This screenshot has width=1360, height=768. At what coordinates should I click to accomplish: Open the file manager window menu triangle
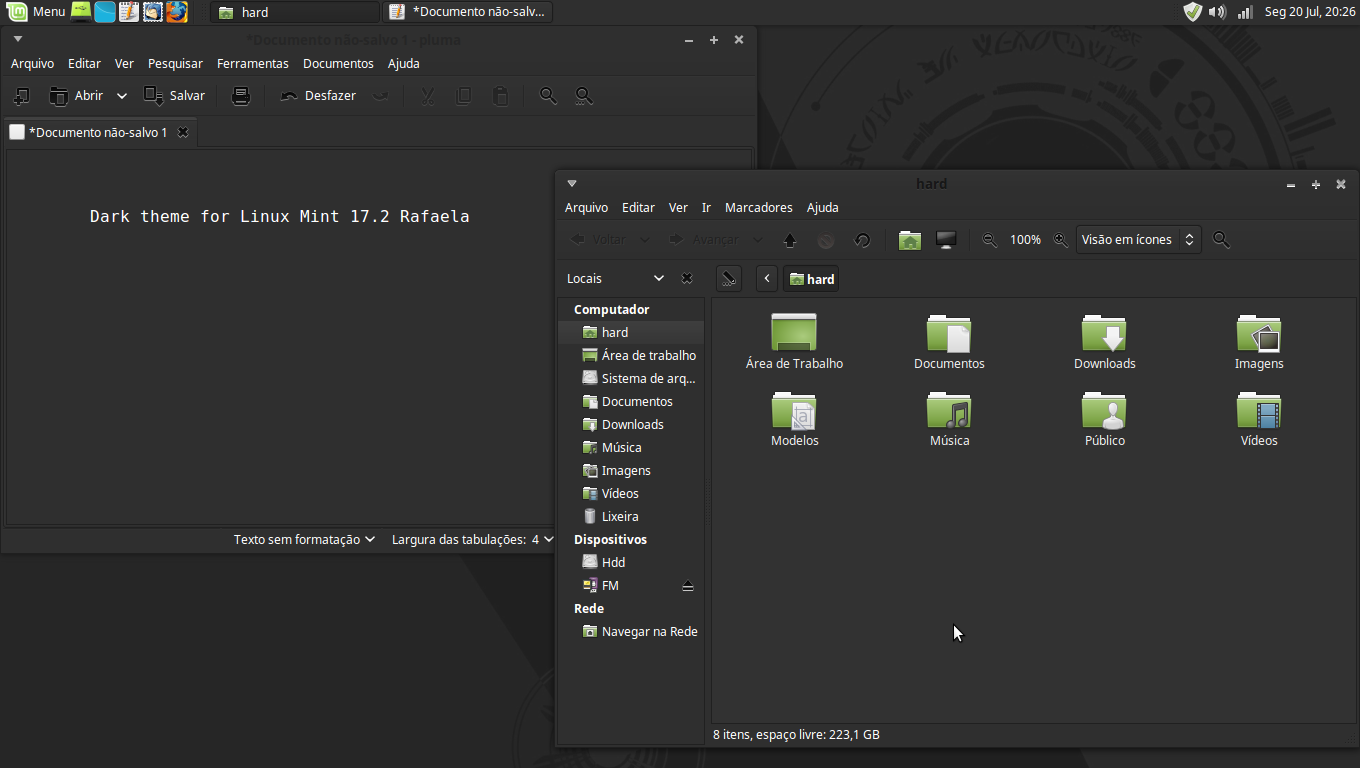point(572,184)
